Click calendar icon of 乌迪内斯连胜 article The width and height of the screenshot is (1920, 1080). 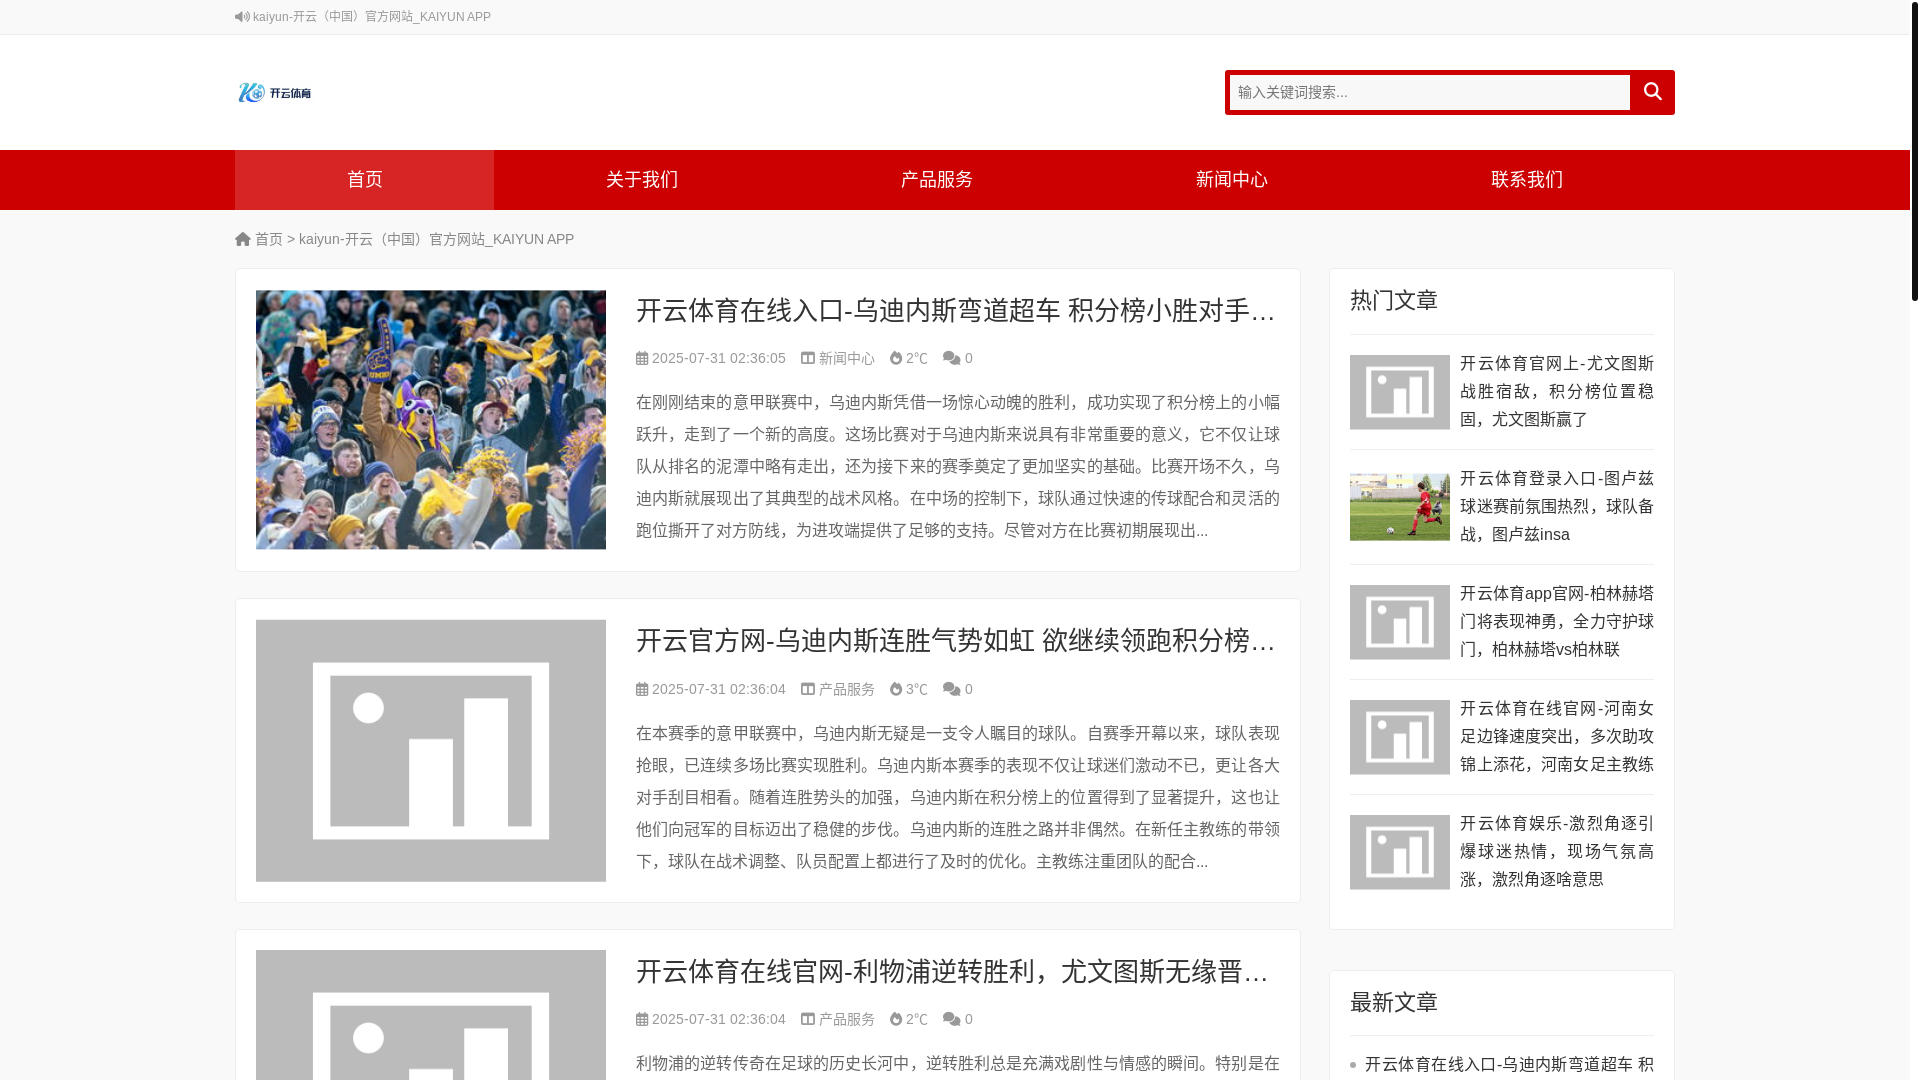coord(642,689)
